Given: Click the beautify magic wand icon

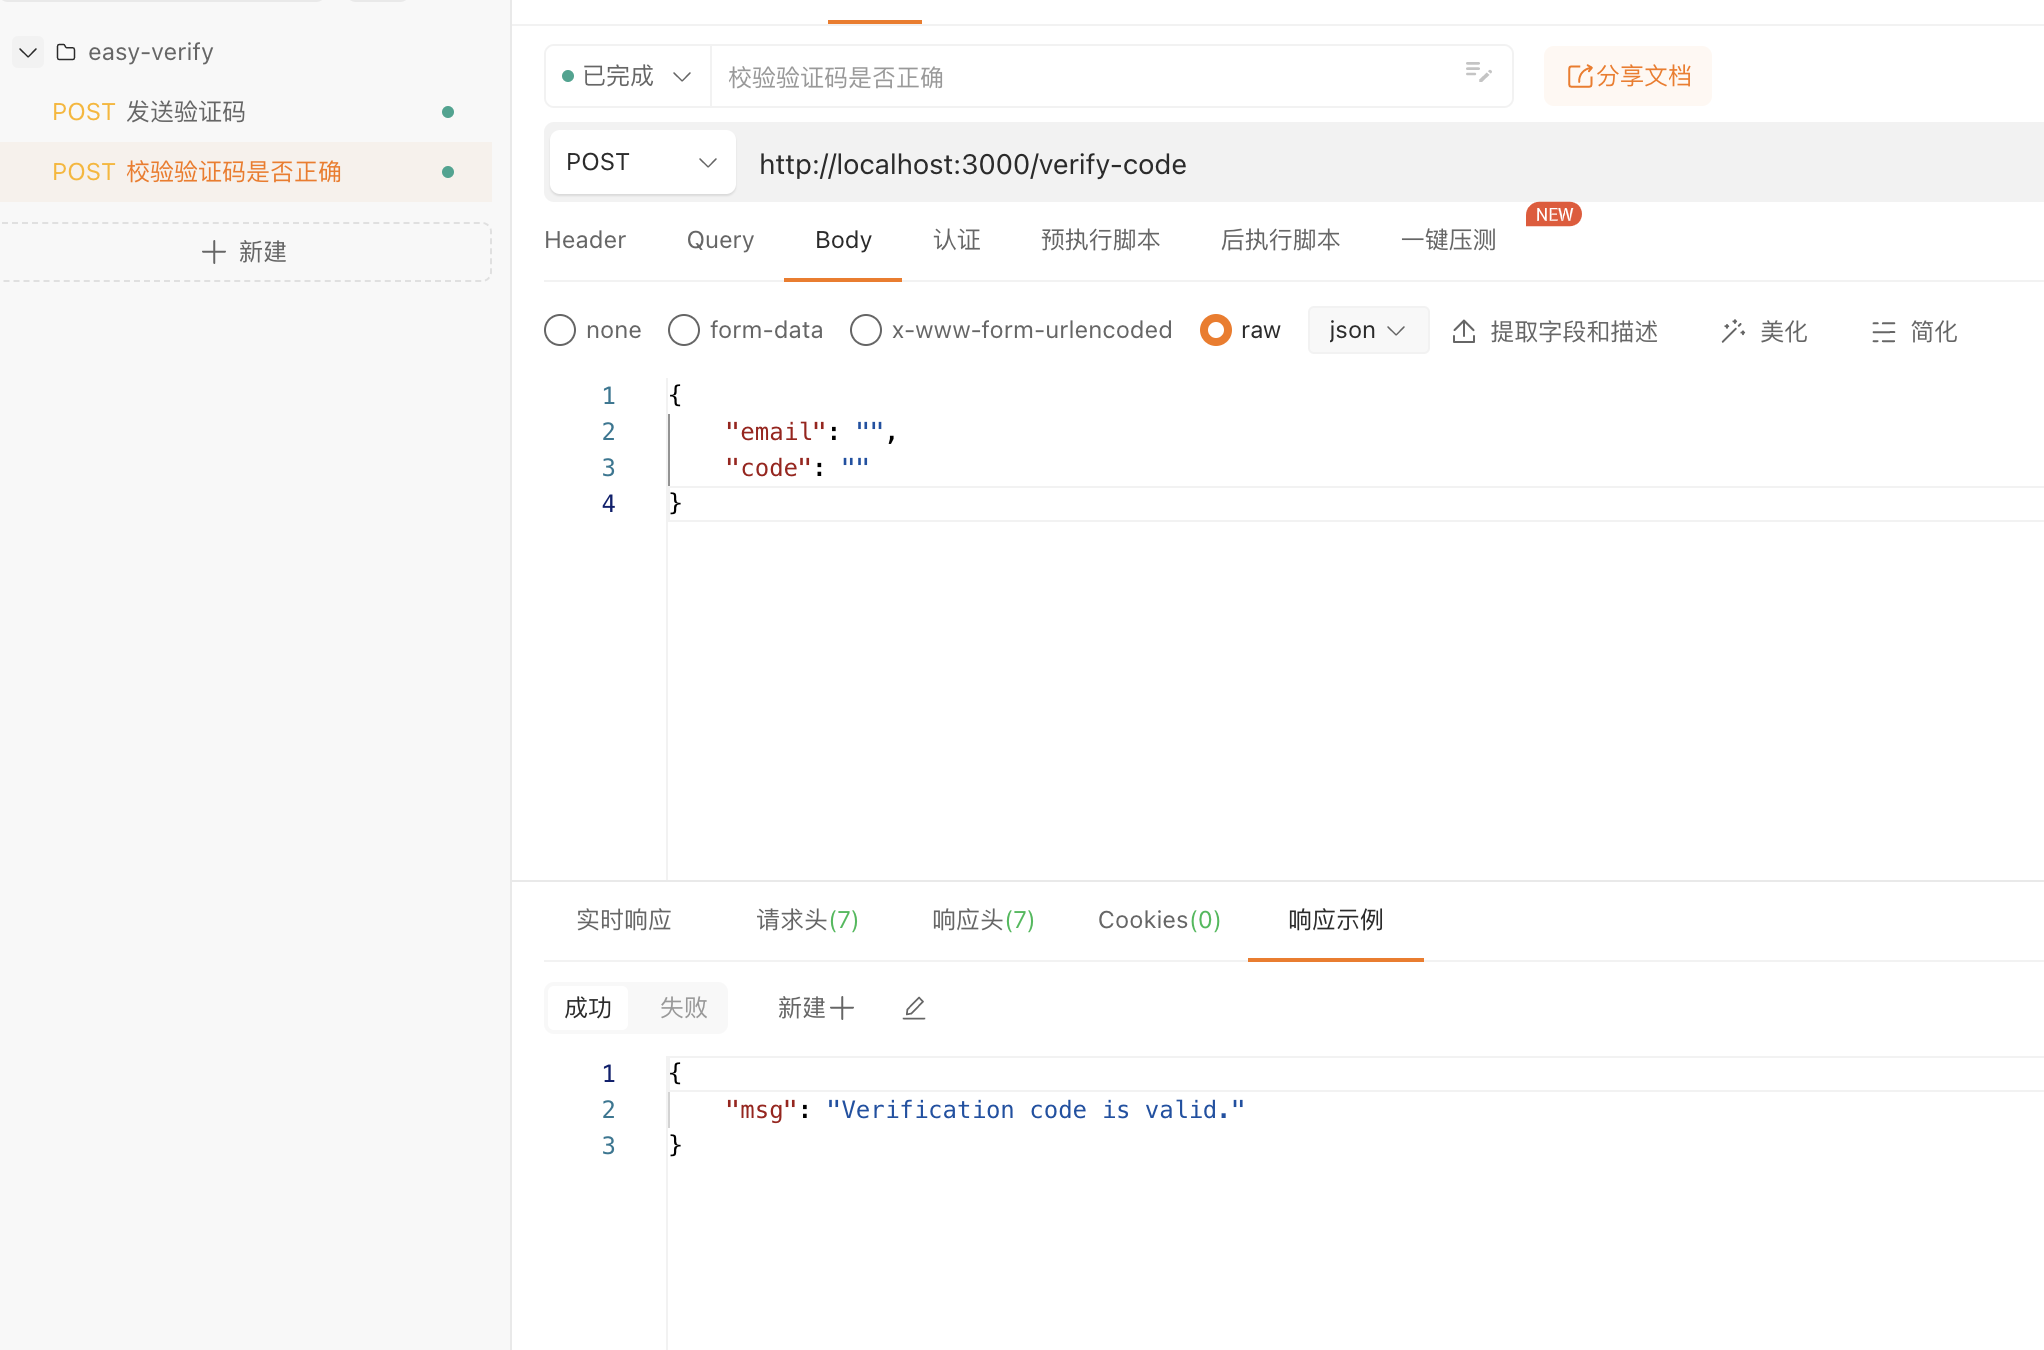Looking at the screenshot, I should coord(1733,331).
